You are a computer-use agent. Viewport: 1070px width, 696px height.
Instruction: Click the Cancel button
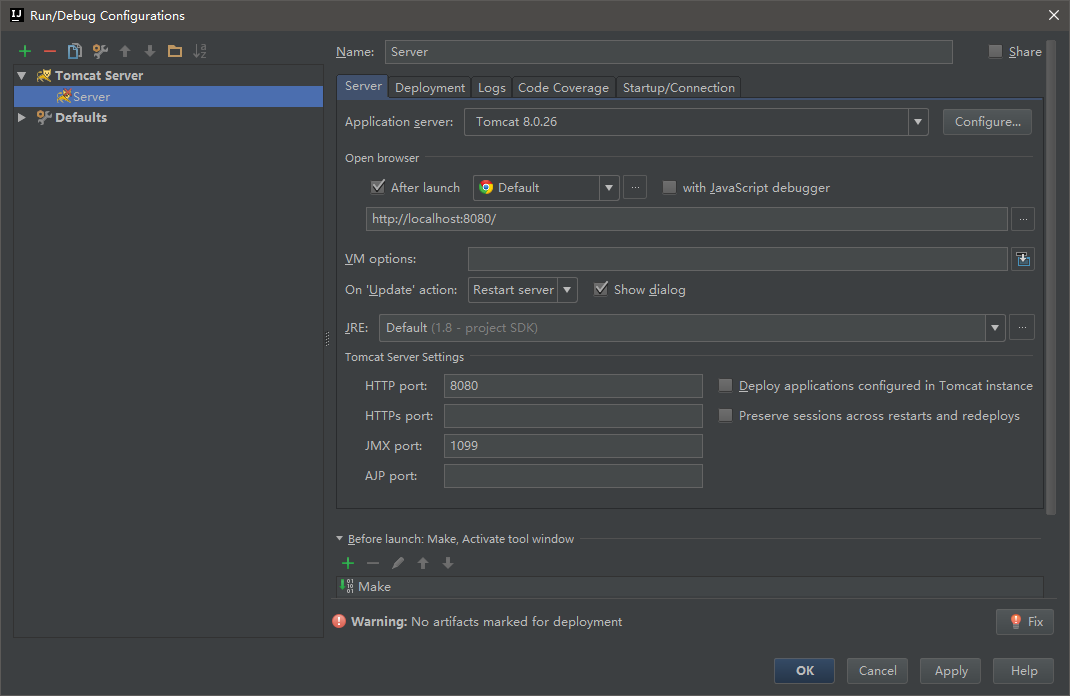click(878, 671)
